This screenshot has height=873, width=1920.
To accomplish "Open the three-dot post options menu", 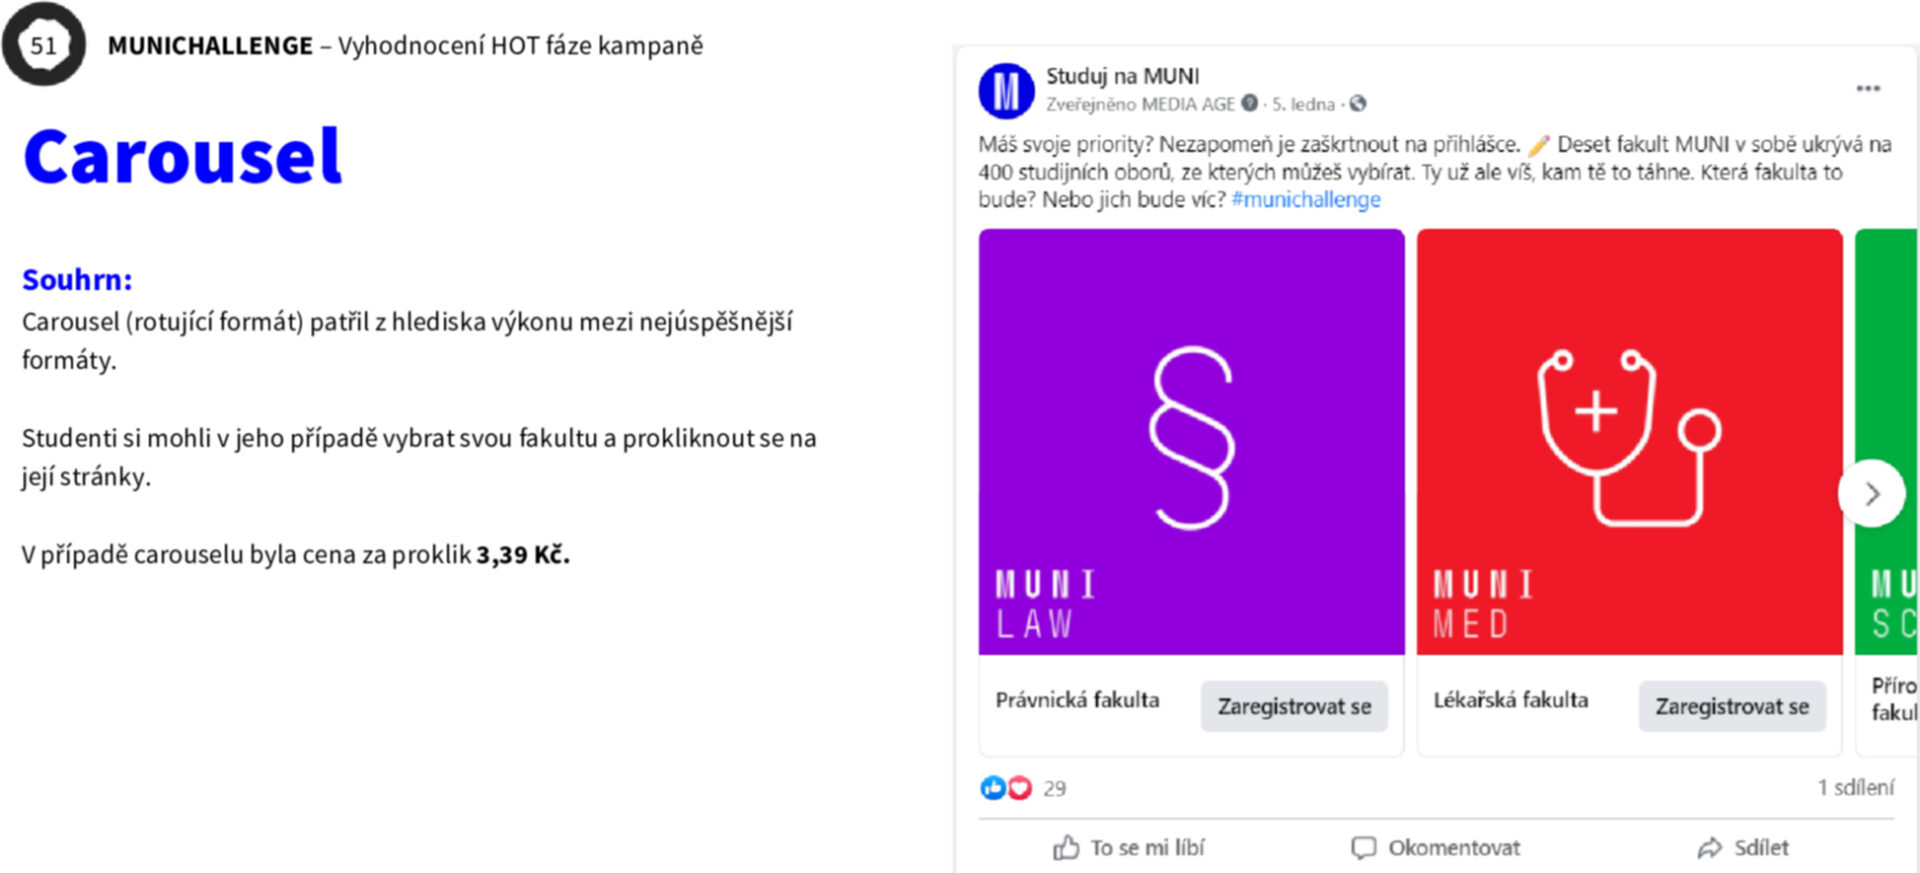I will point(1868,89).
